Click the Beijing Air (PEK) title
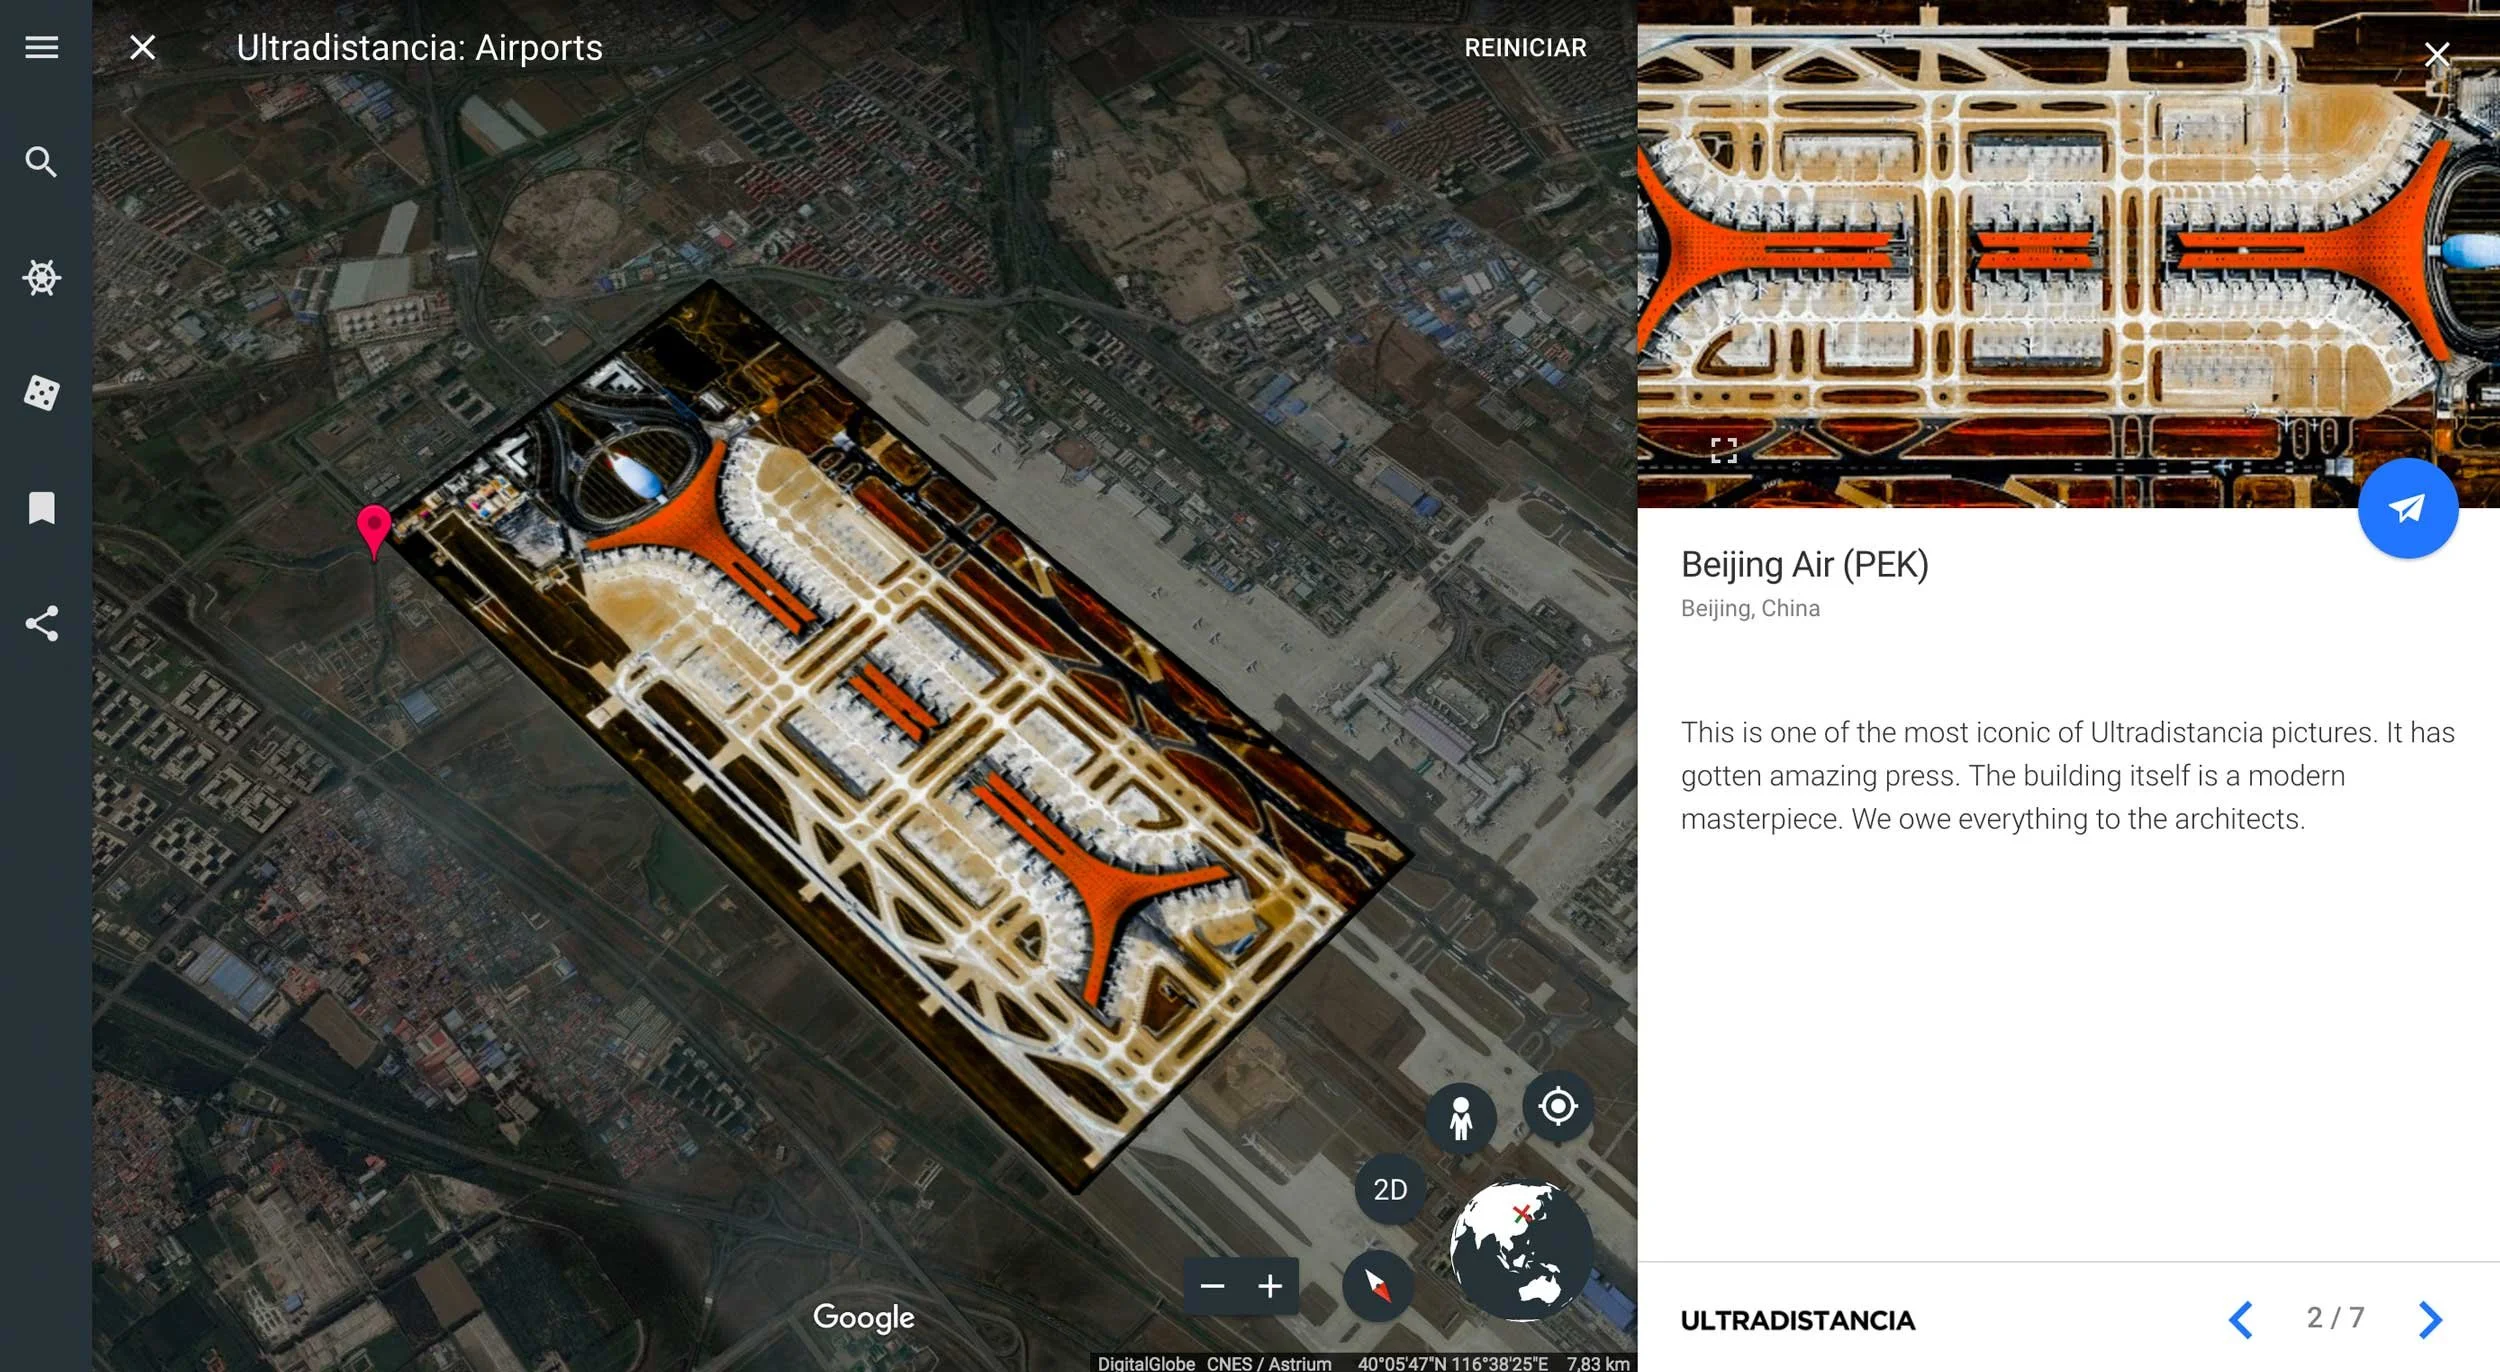Image resolution: width=2500 pixels, height=1372 pixels. pyautogui.click(x=1805, y=565)
